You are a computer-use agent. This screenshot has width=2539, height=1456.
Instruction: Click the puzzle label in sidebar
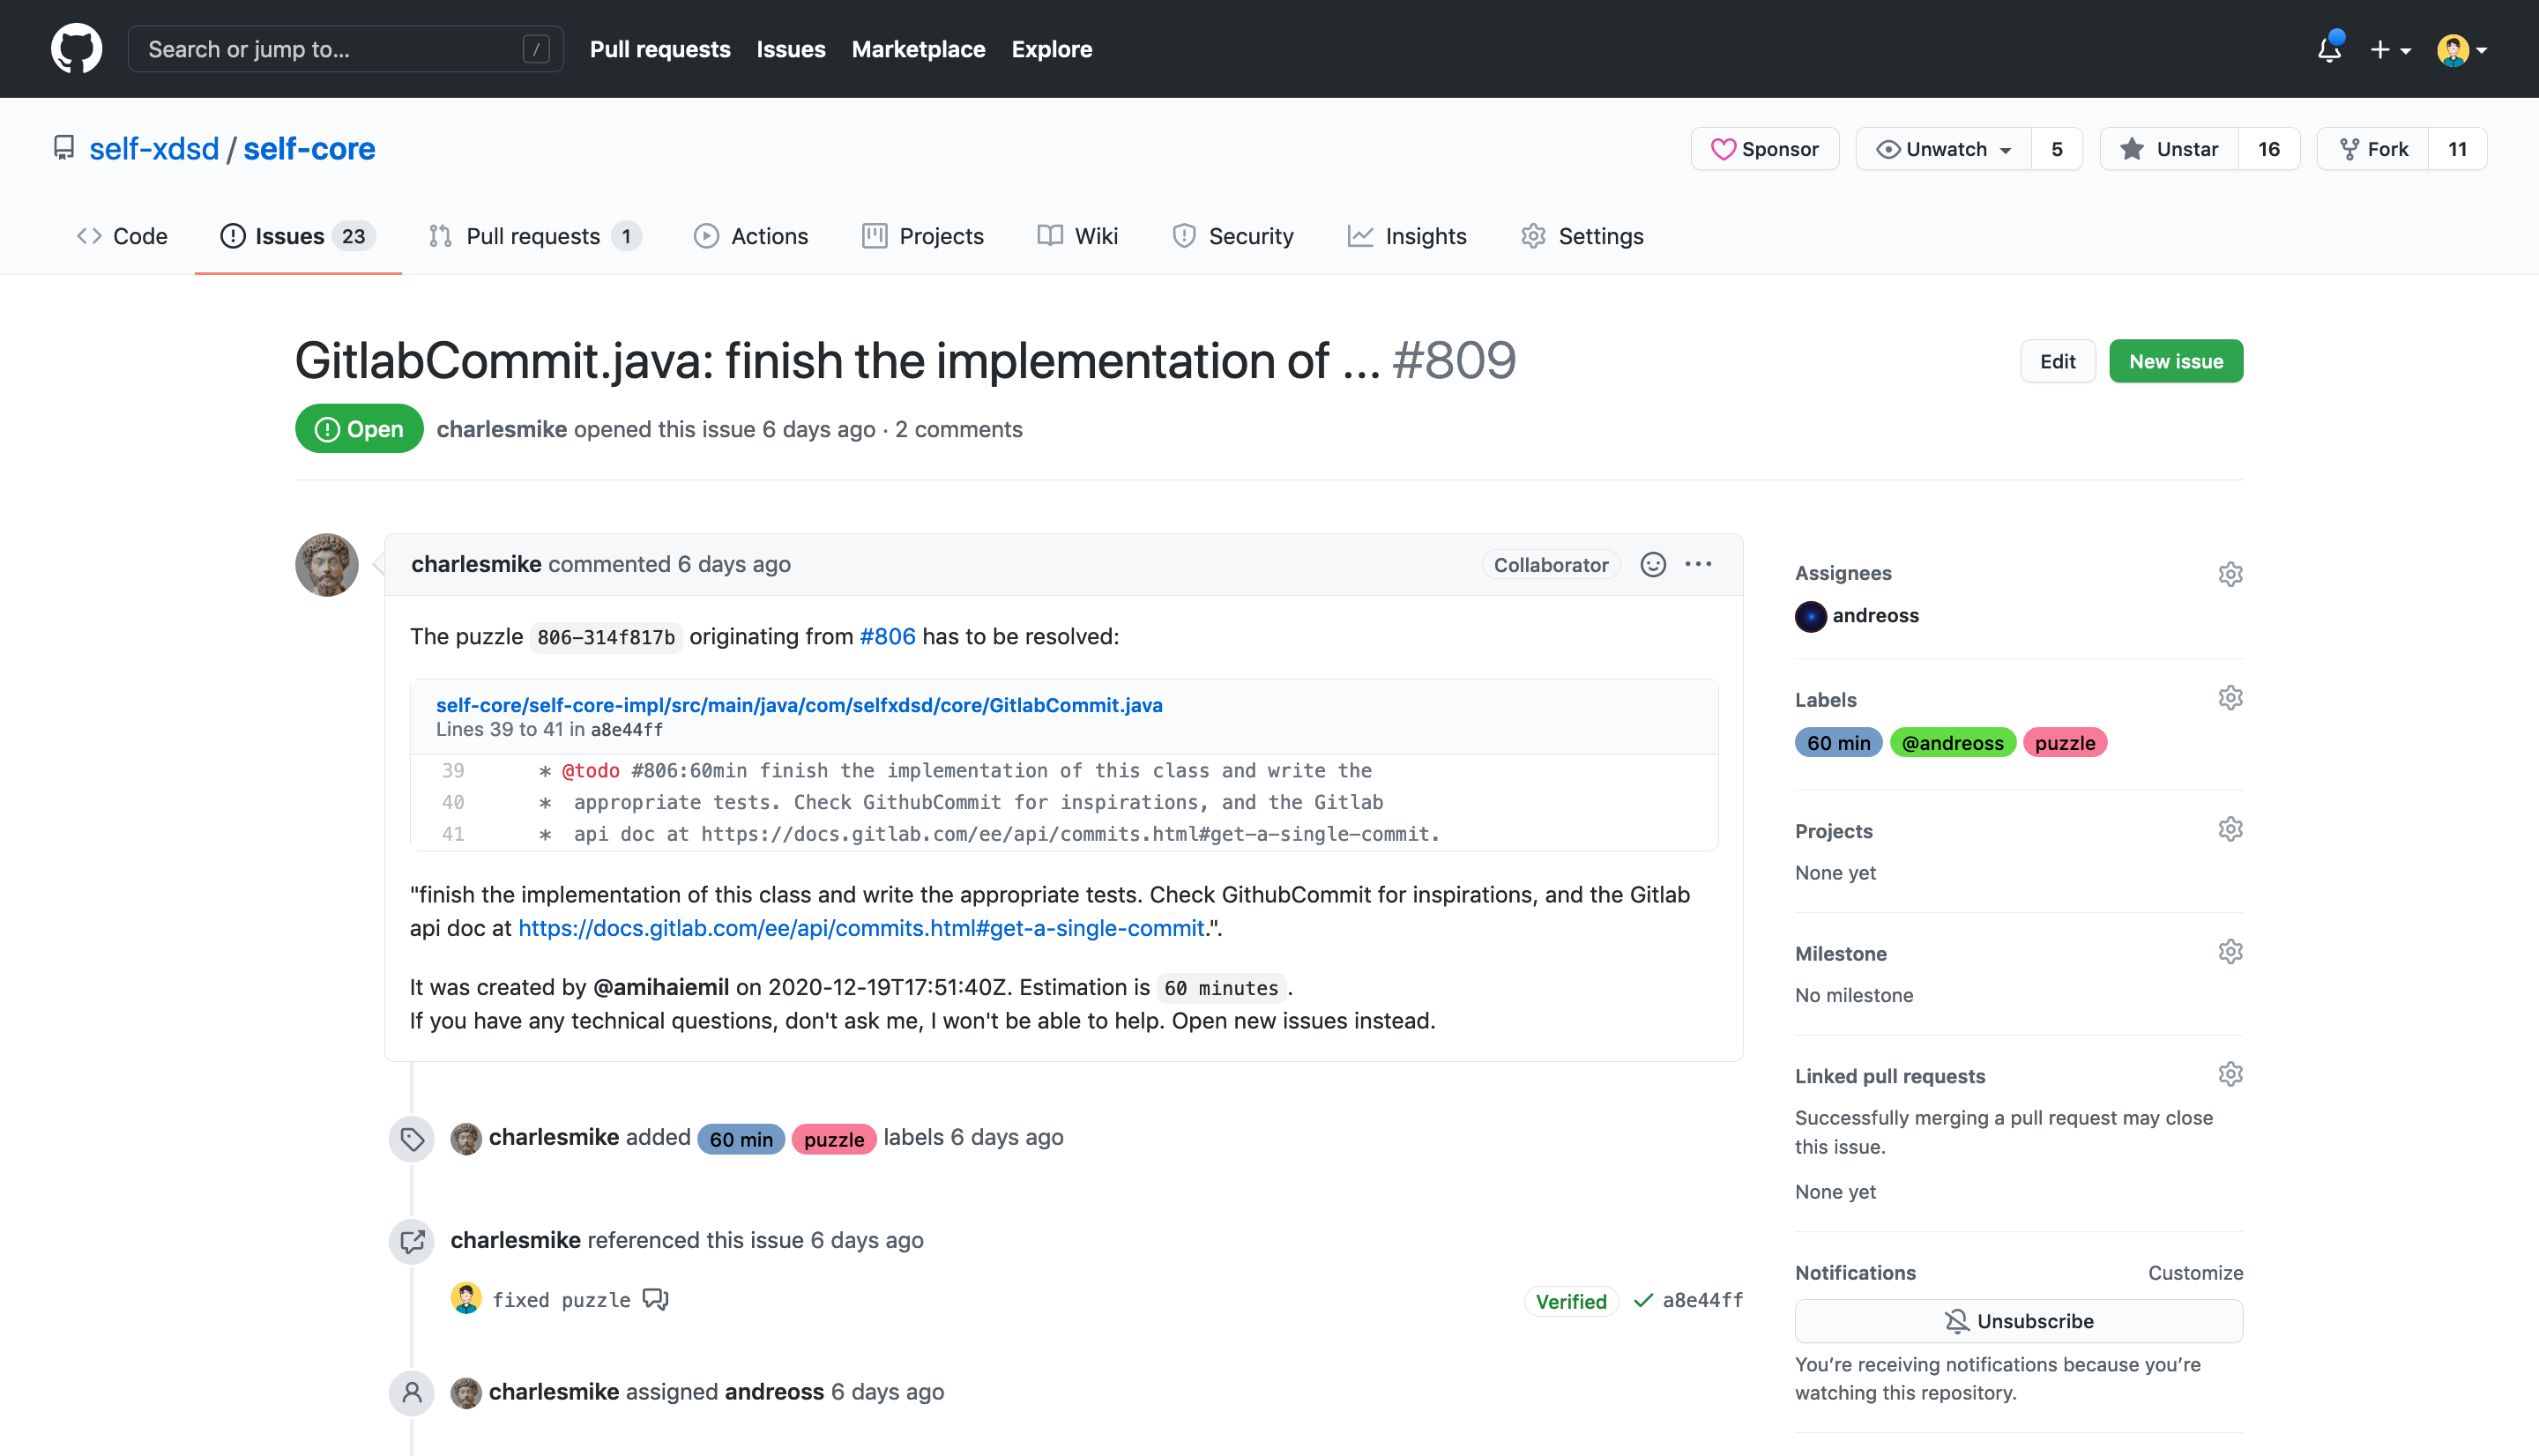[x=2065, y=743]
